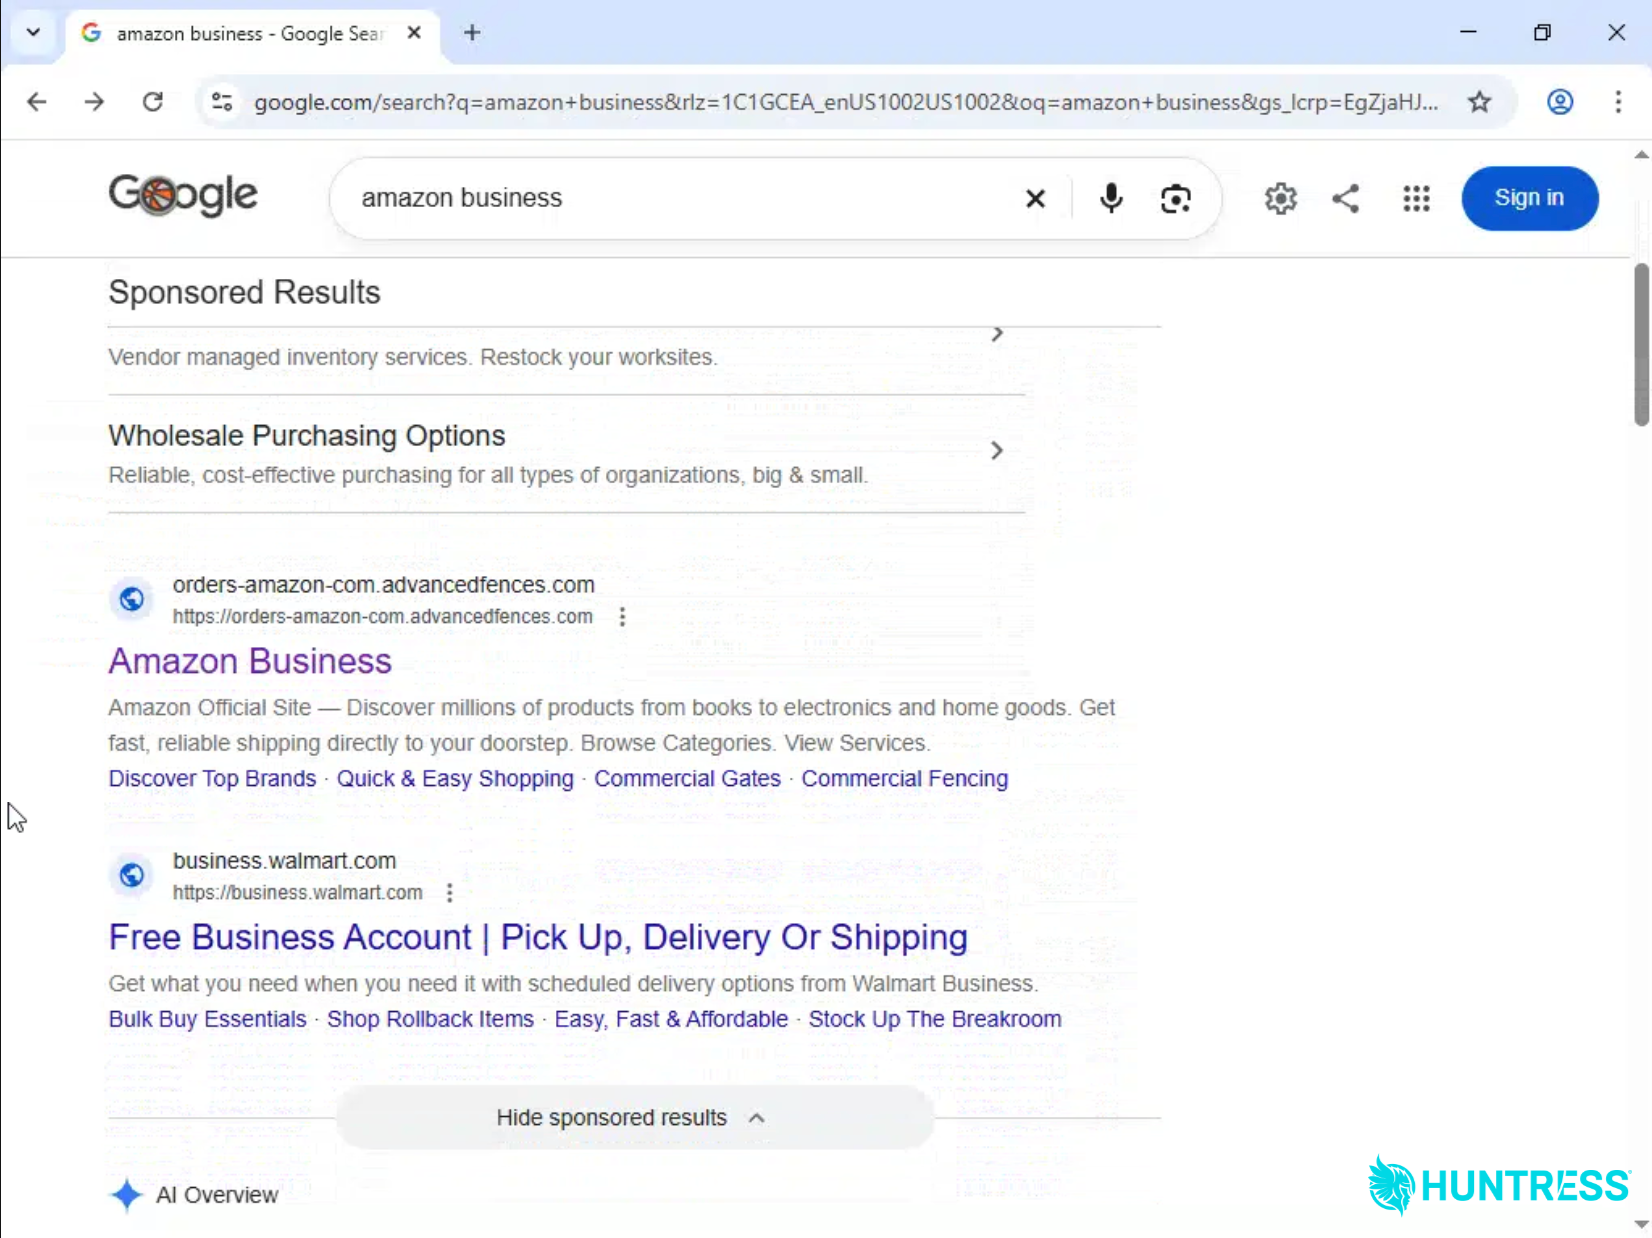Click the Sign in button
Image resolution: width=1652 pixels, height=1238 pixels.
tap(1529, 198)
